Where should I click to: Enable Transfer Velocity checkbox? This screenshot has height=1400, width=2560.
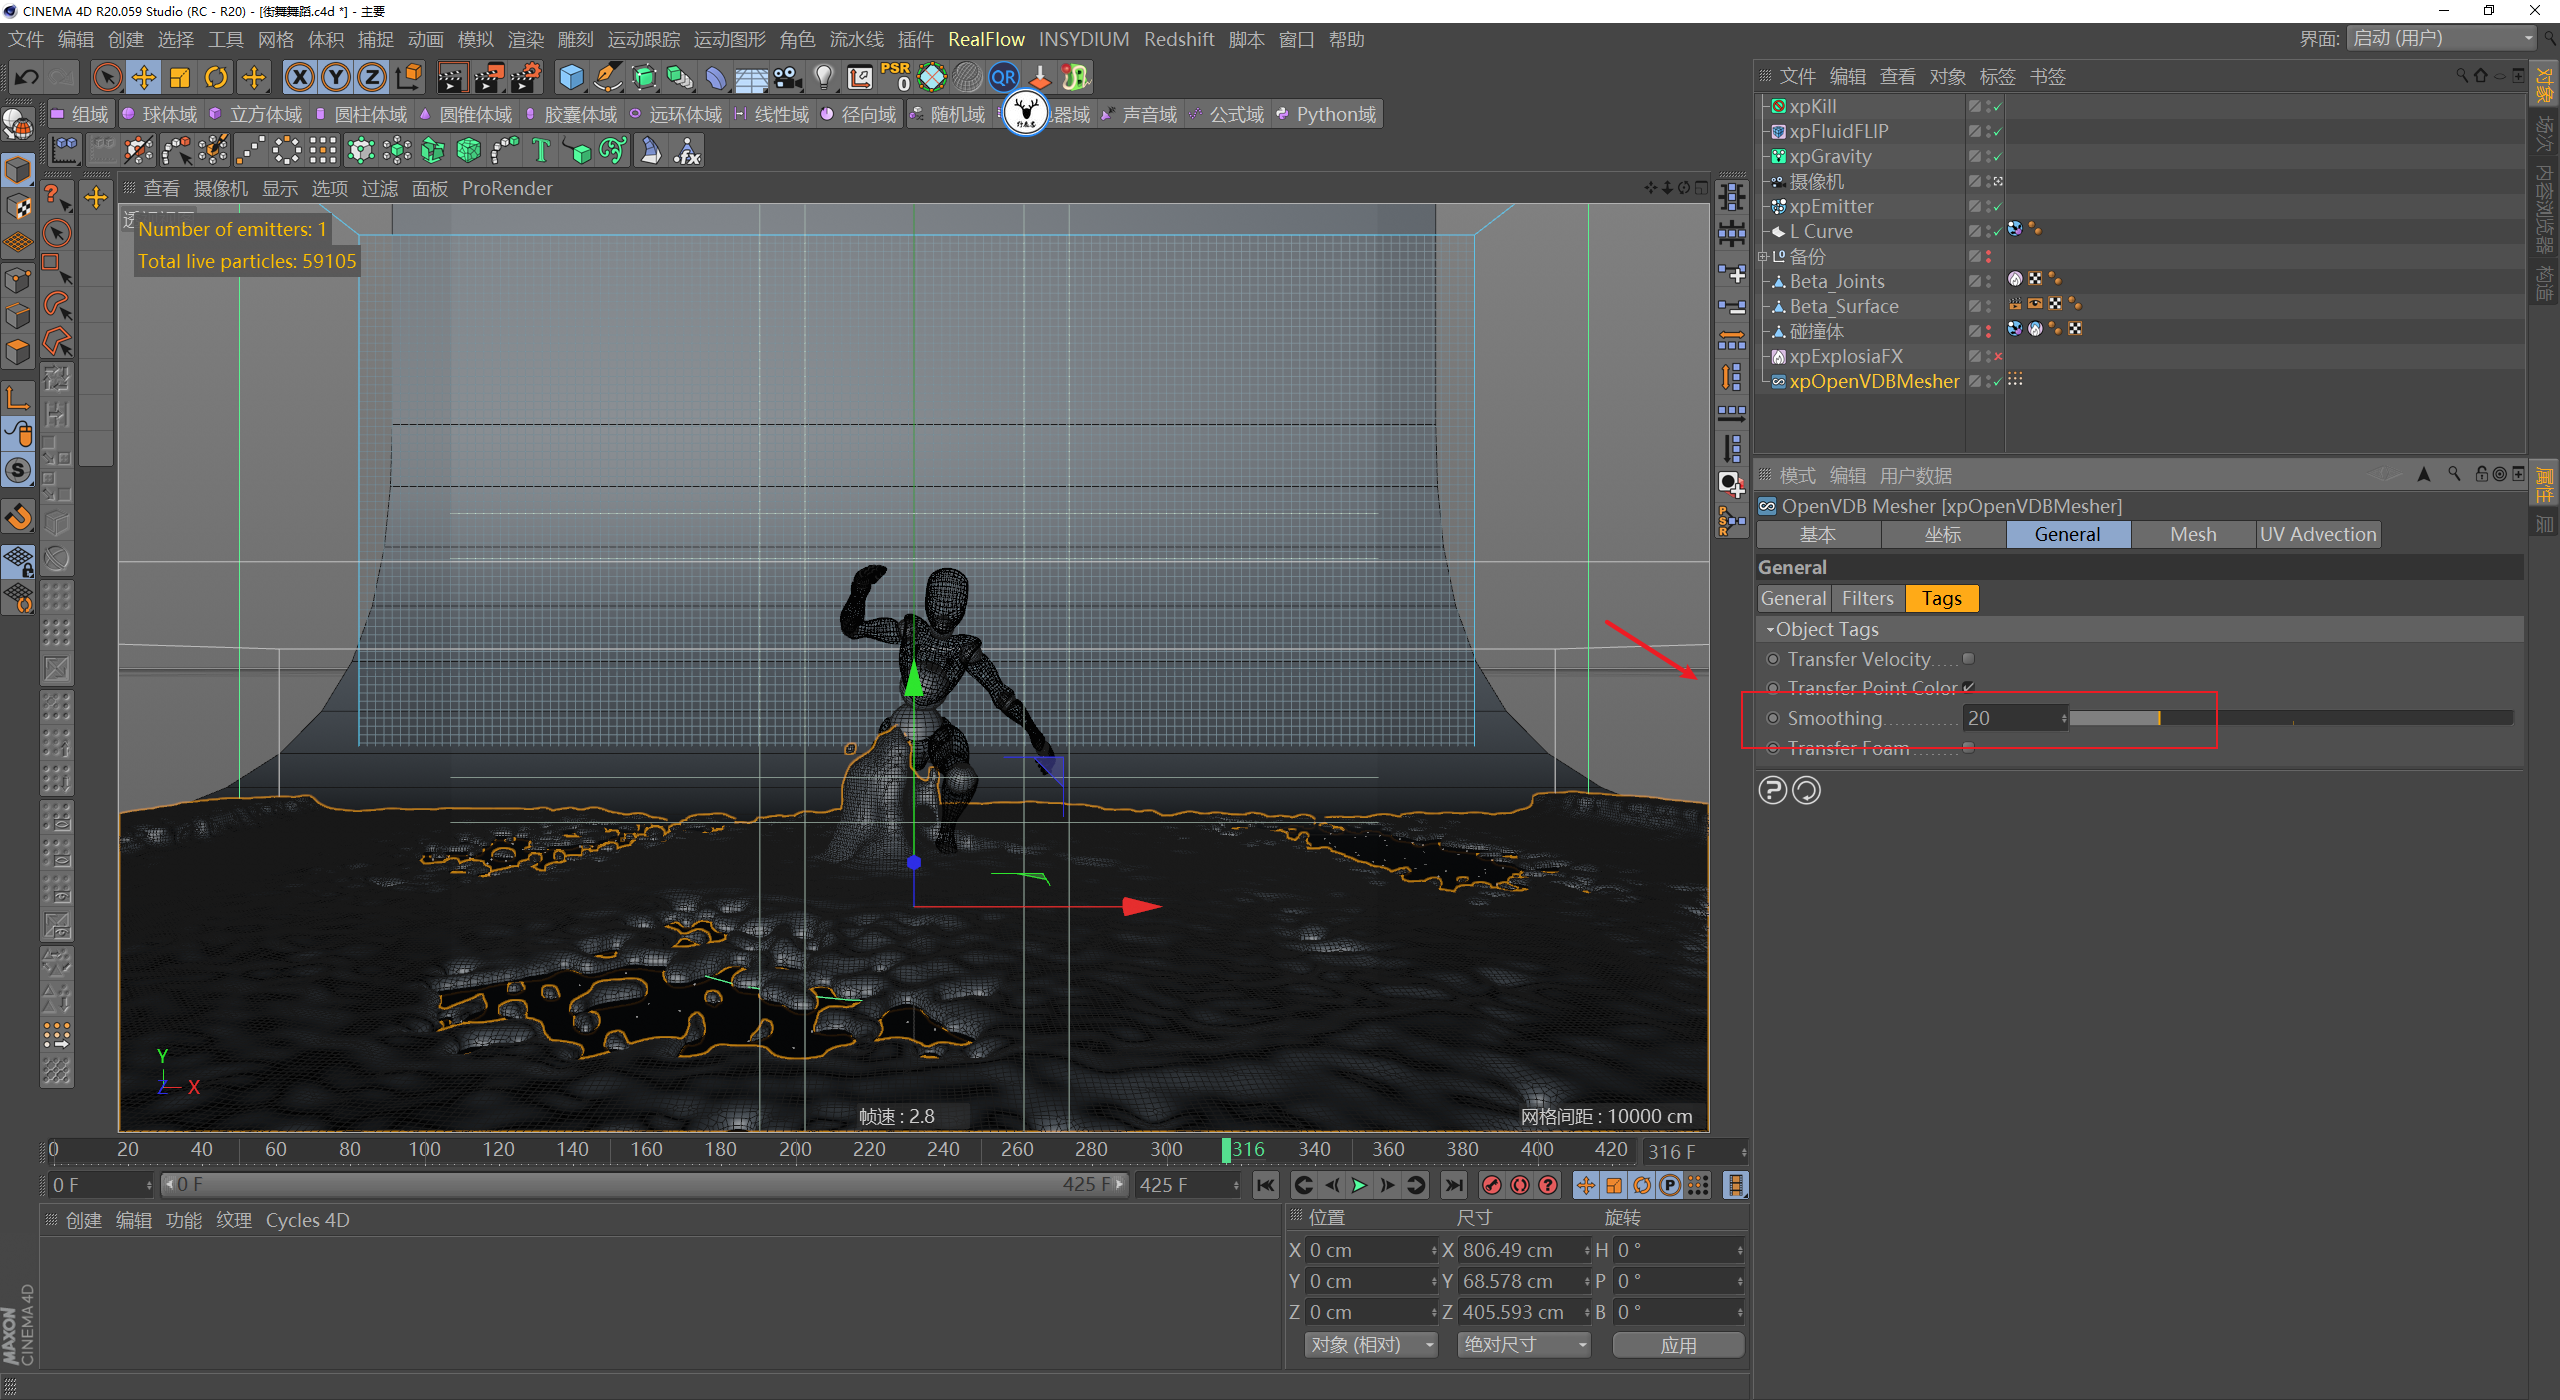click(1968, 659)
